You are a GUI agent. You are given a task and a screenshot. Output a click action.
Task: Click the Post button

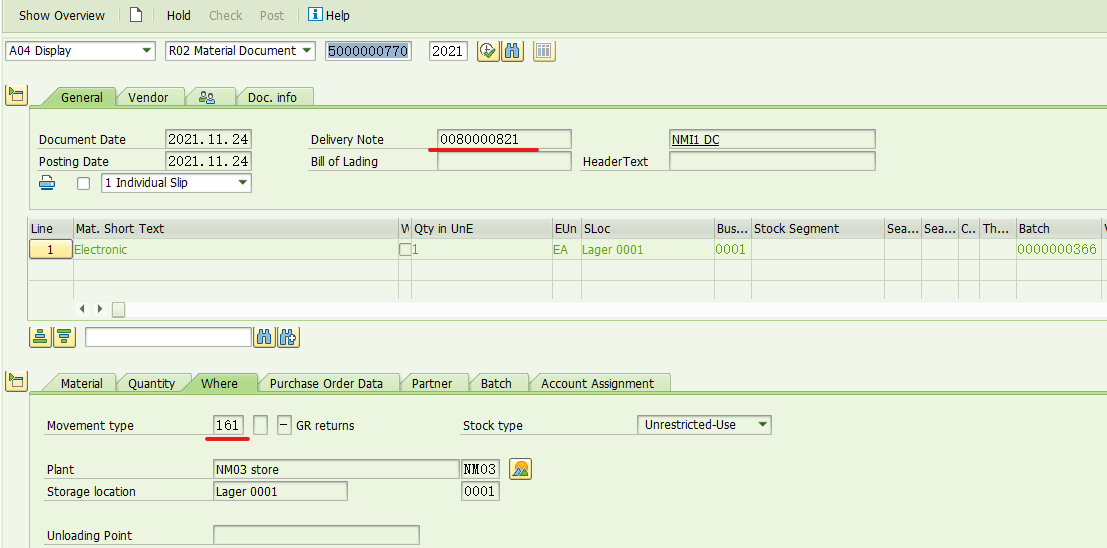point(273,16)
